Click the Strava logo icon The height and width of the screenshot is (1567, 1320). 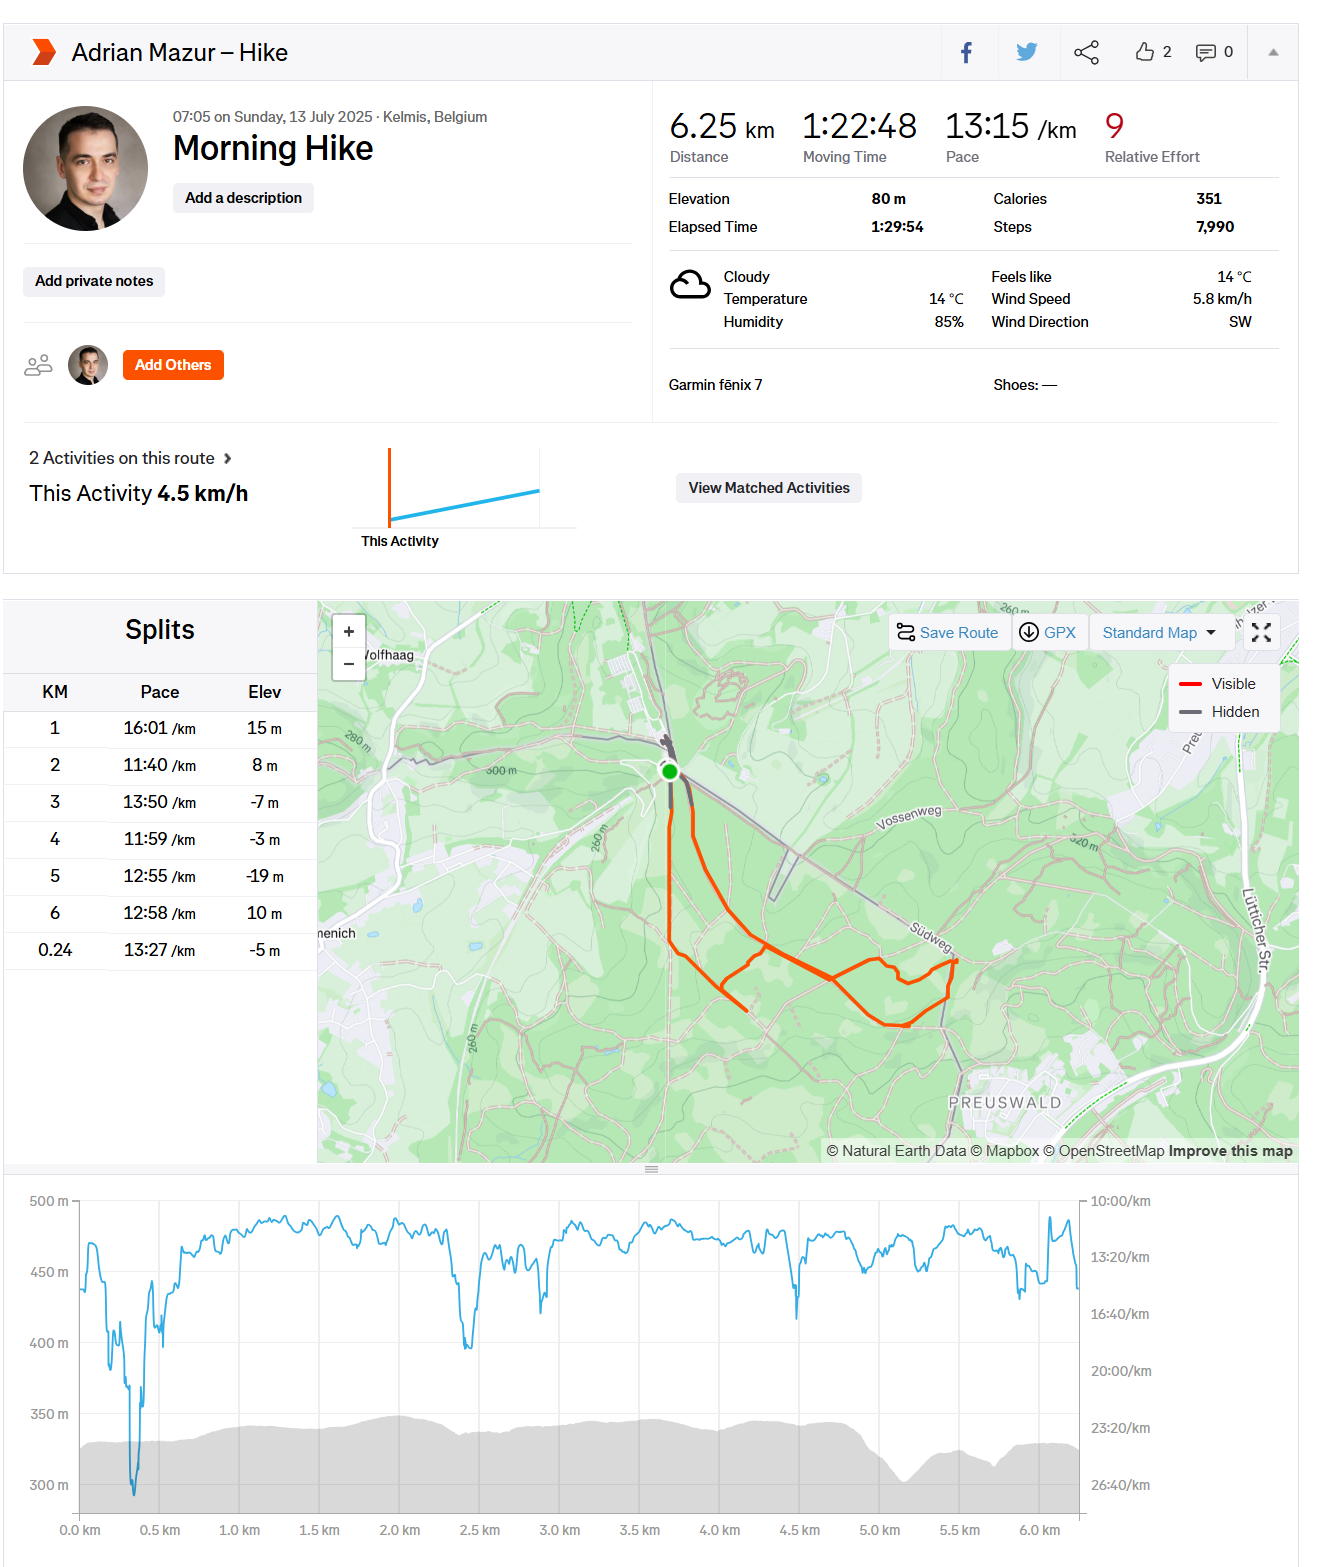[x=43, y=52]
